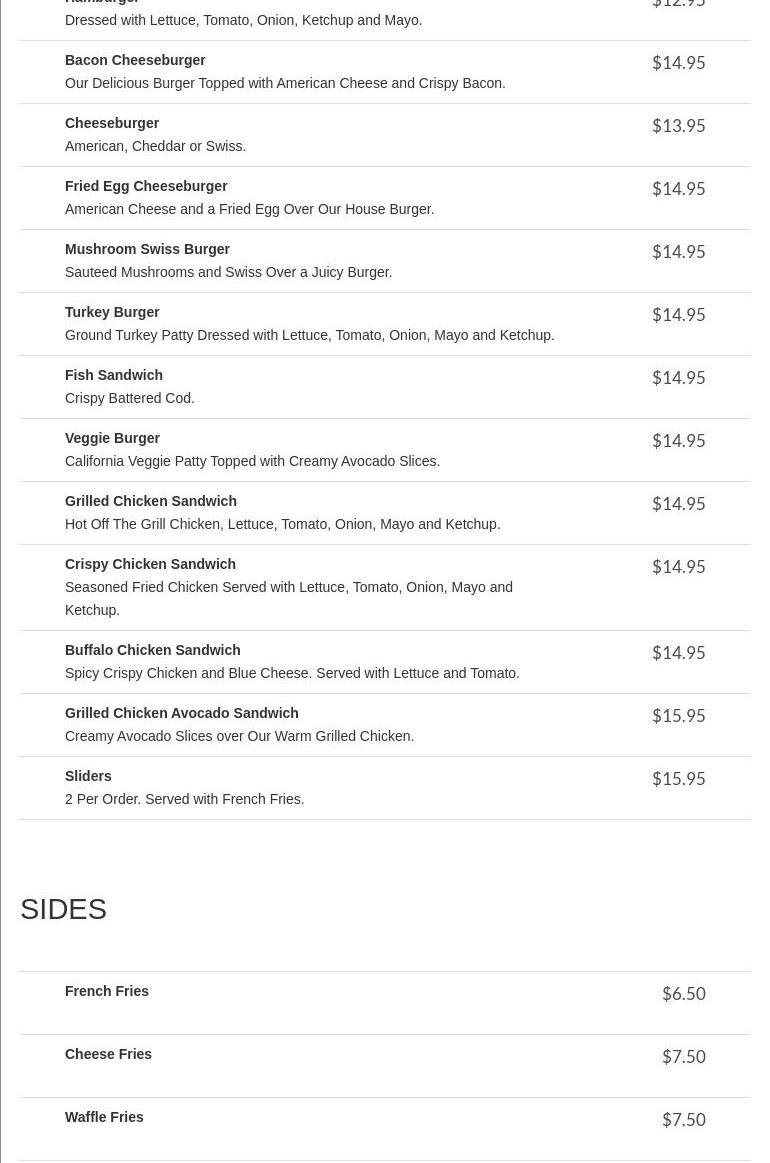Select Grilled Chicken Sandwich title
Screen dimensions: 770x1163
click(x=151, y=501)
